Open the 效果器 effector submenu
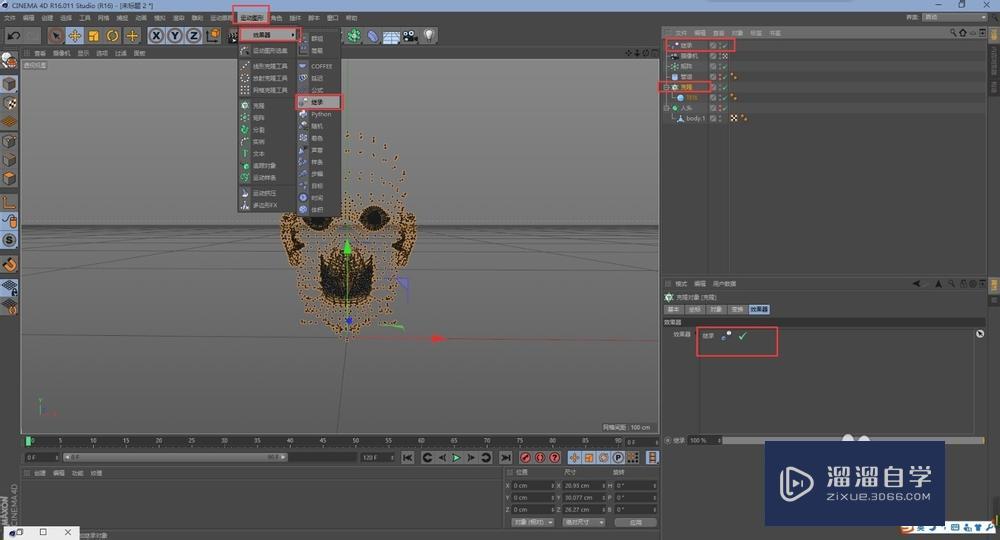 (x=268, y=35)
